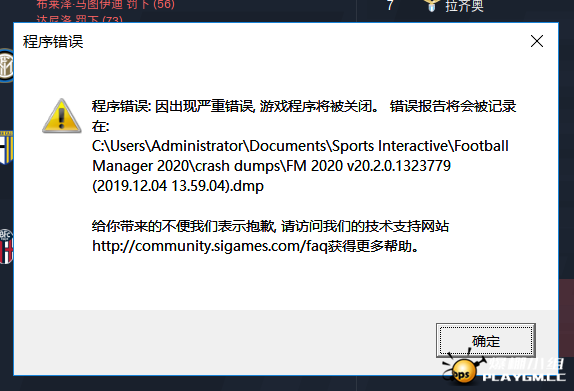The height and width of the screenshot is (391, 574).
Task: Click the Inter Milan club badge behind the dialog
Action: 7,66
